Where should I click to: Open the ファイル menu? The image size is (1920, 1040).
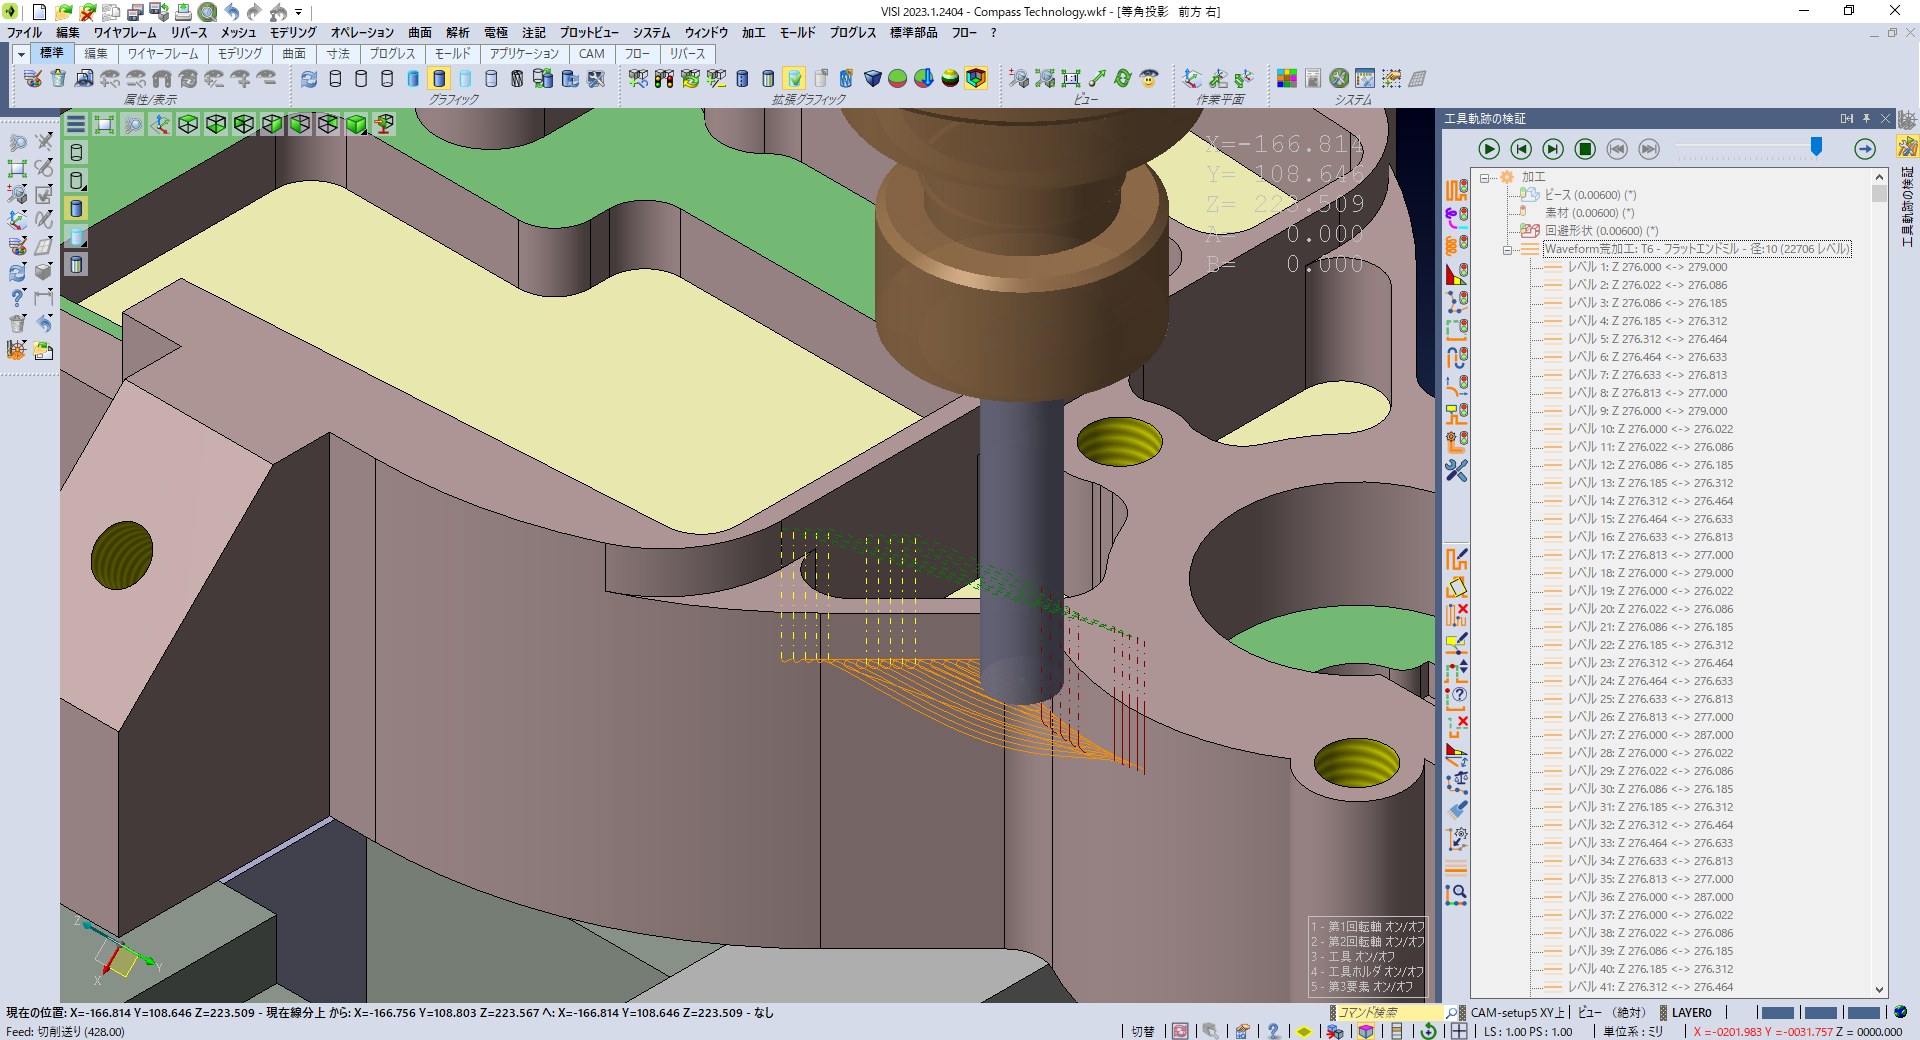click(x=24, y=33)
